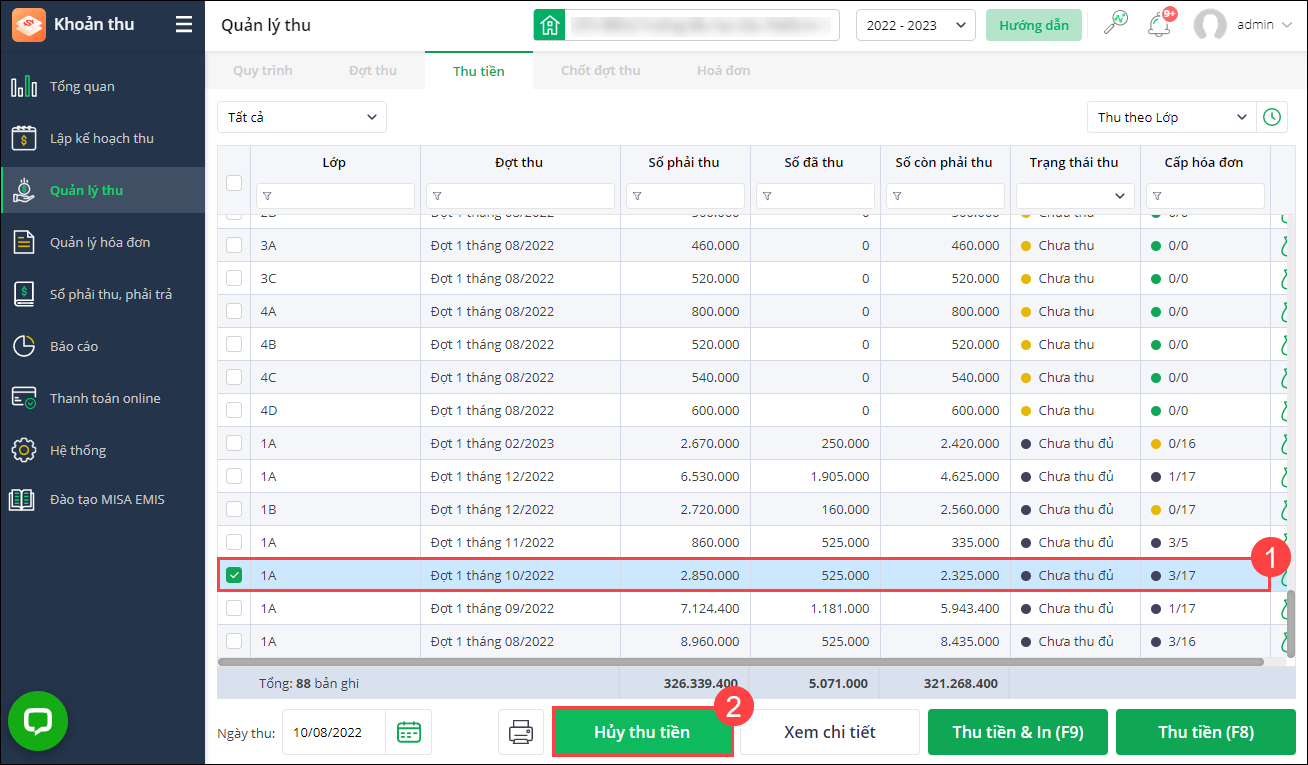This screenshot has height=765, width=1308.
Task: Open the calendar date picker icon
Action: [409, 732]
